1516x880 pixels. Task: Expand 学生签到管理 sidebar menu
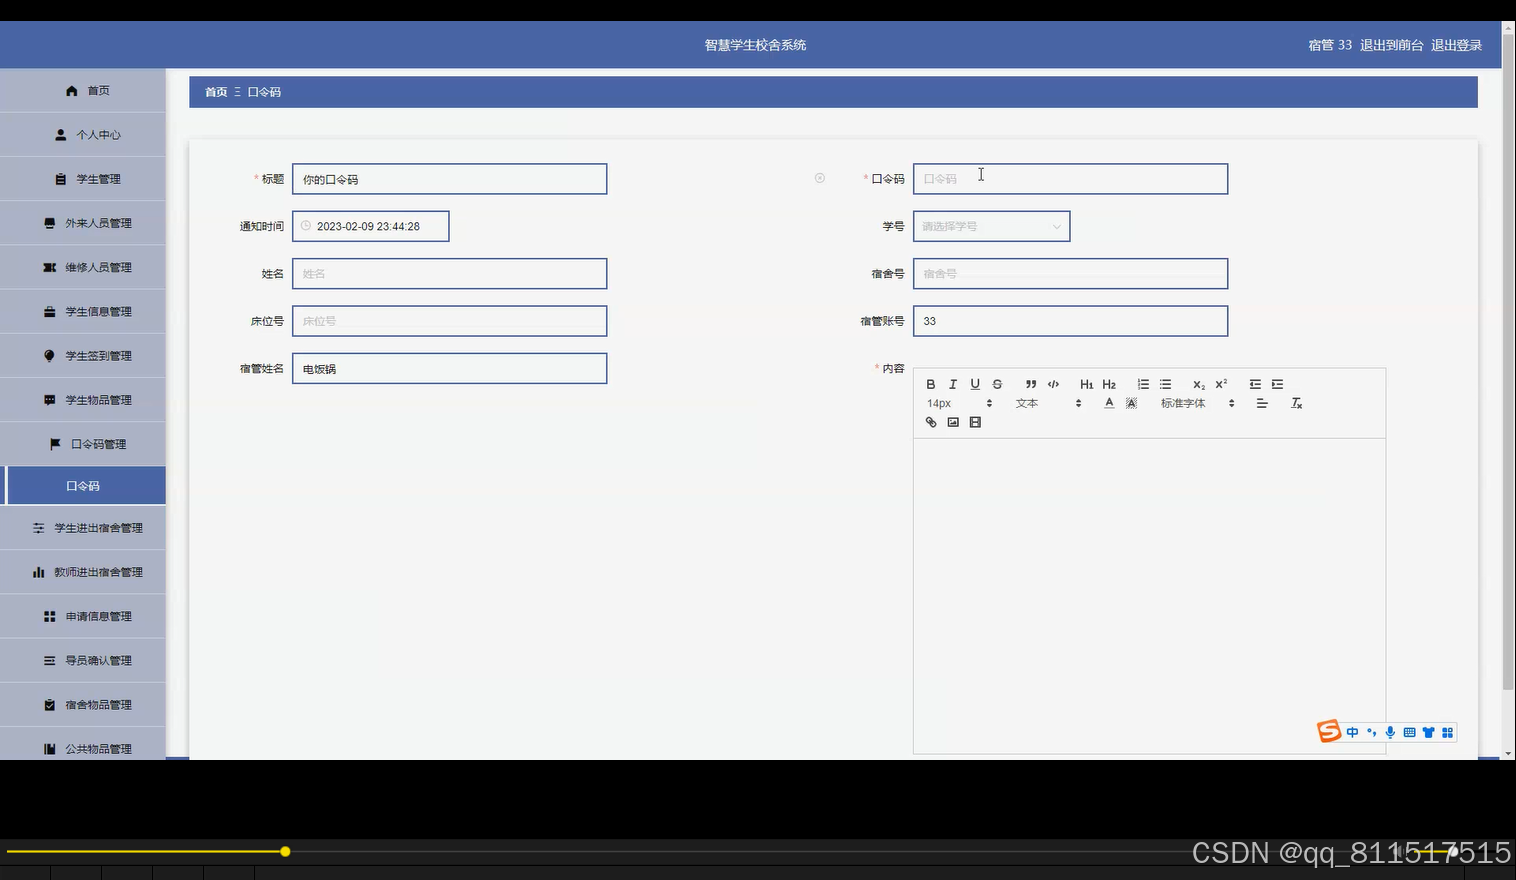click(83, 355)
